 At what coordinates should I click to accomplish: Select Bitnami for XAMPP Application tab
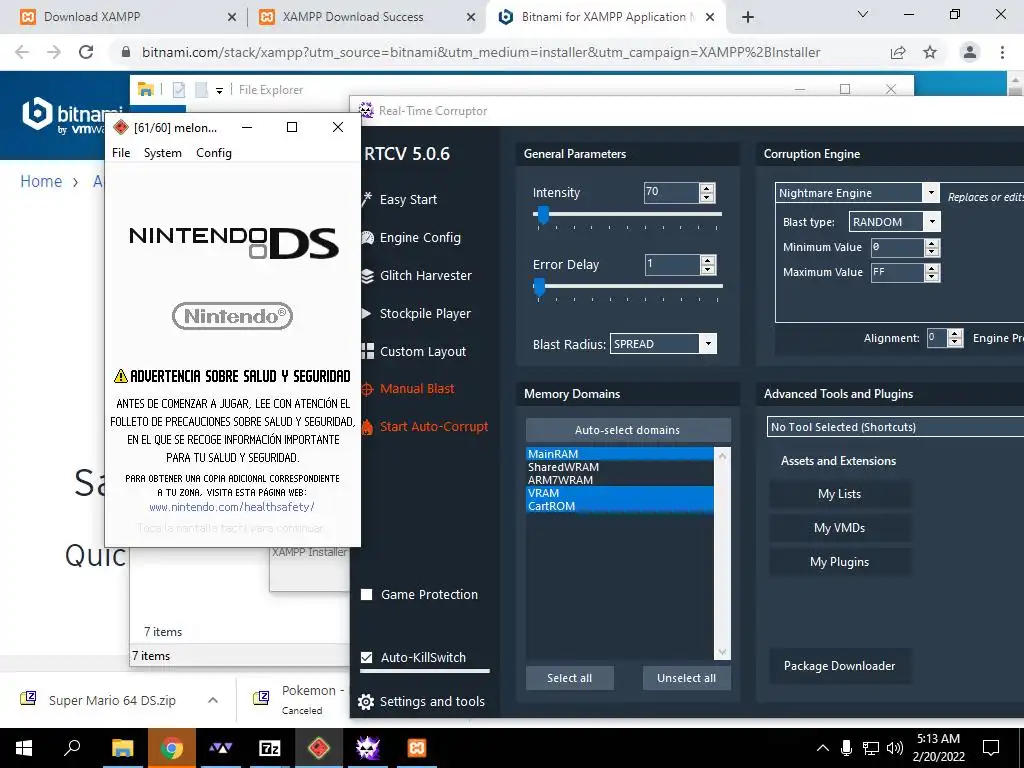point(606,17)
